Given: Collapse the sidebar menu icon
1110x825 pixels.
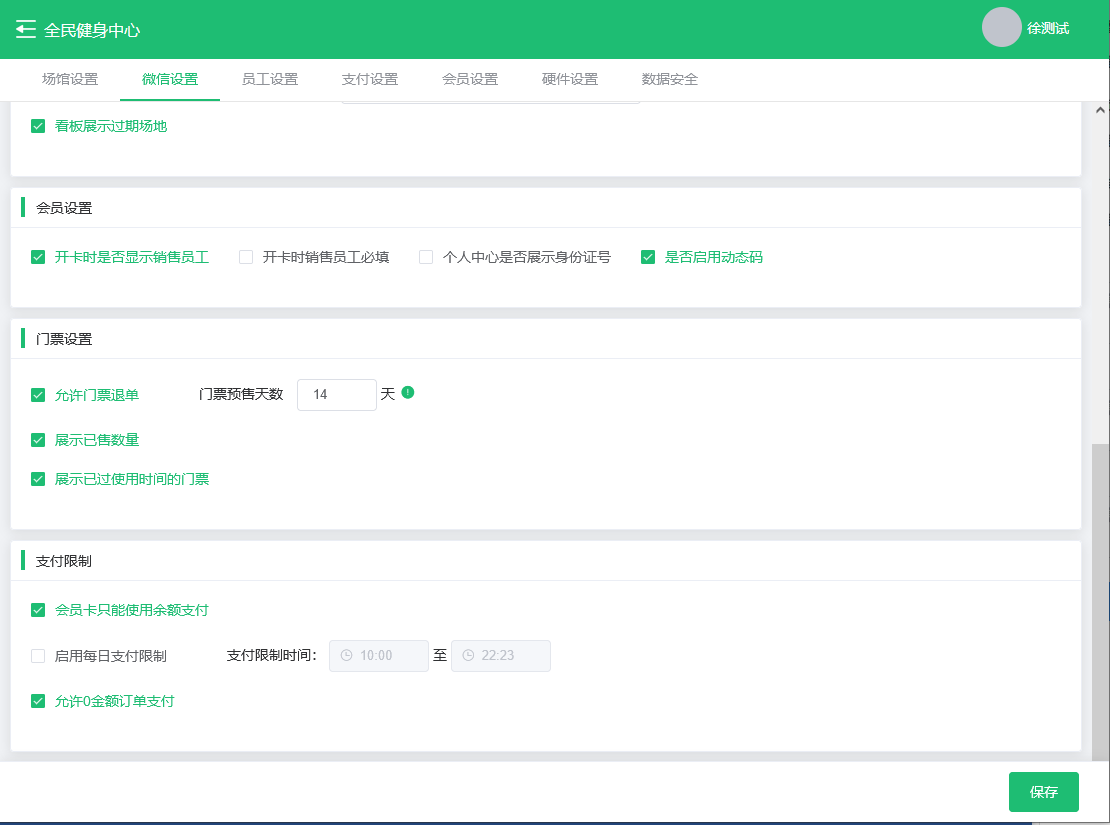Looking at the screenshot, I should pos(25,29).
